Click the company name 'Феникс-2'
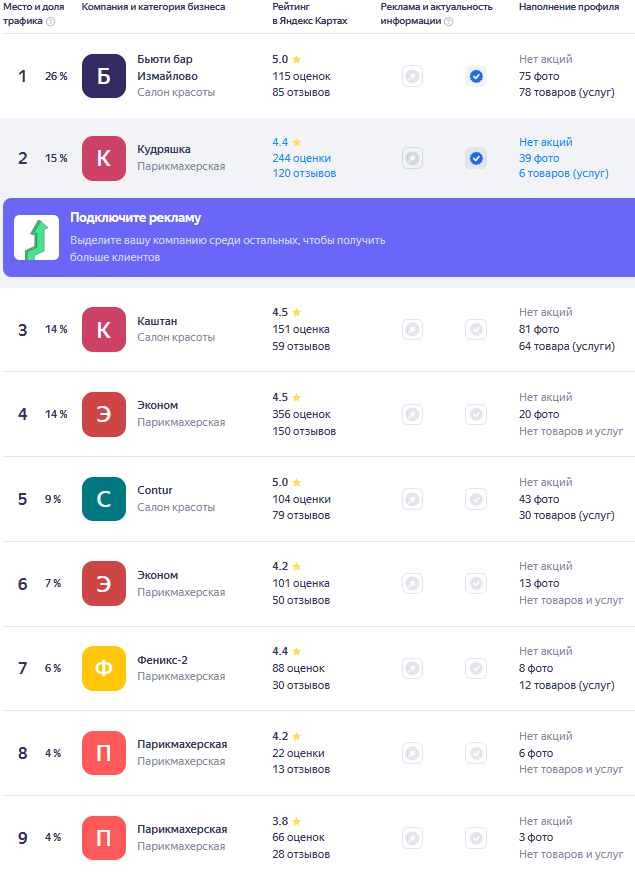Screen dimensions: 635x875 point(162,660)
